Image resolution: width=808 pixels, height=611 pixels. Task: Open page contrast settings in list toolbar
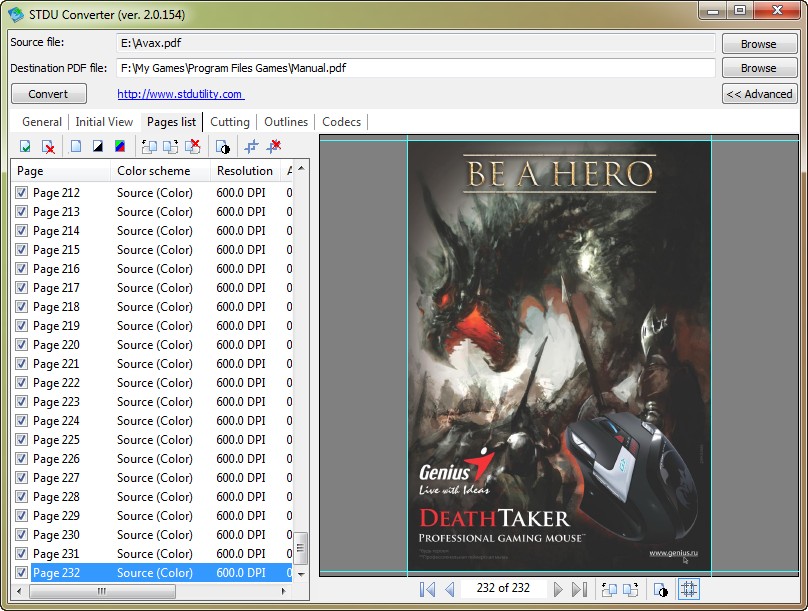(x=223, y=147)
